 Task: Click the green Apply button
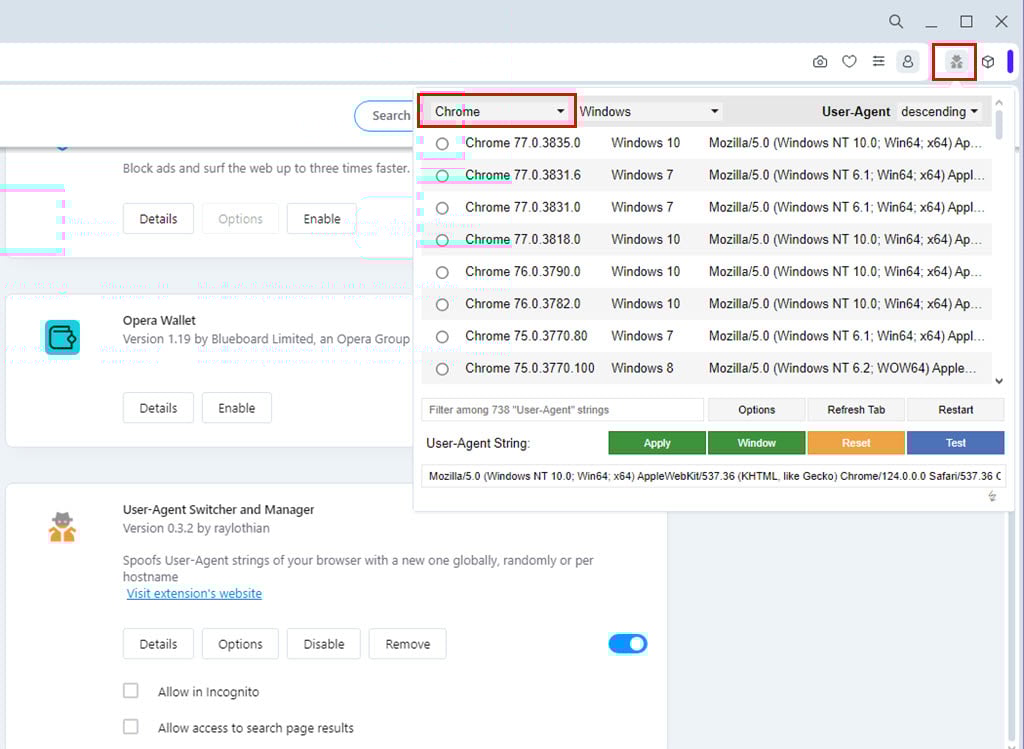pyautogui.click(x=657, y=443)
